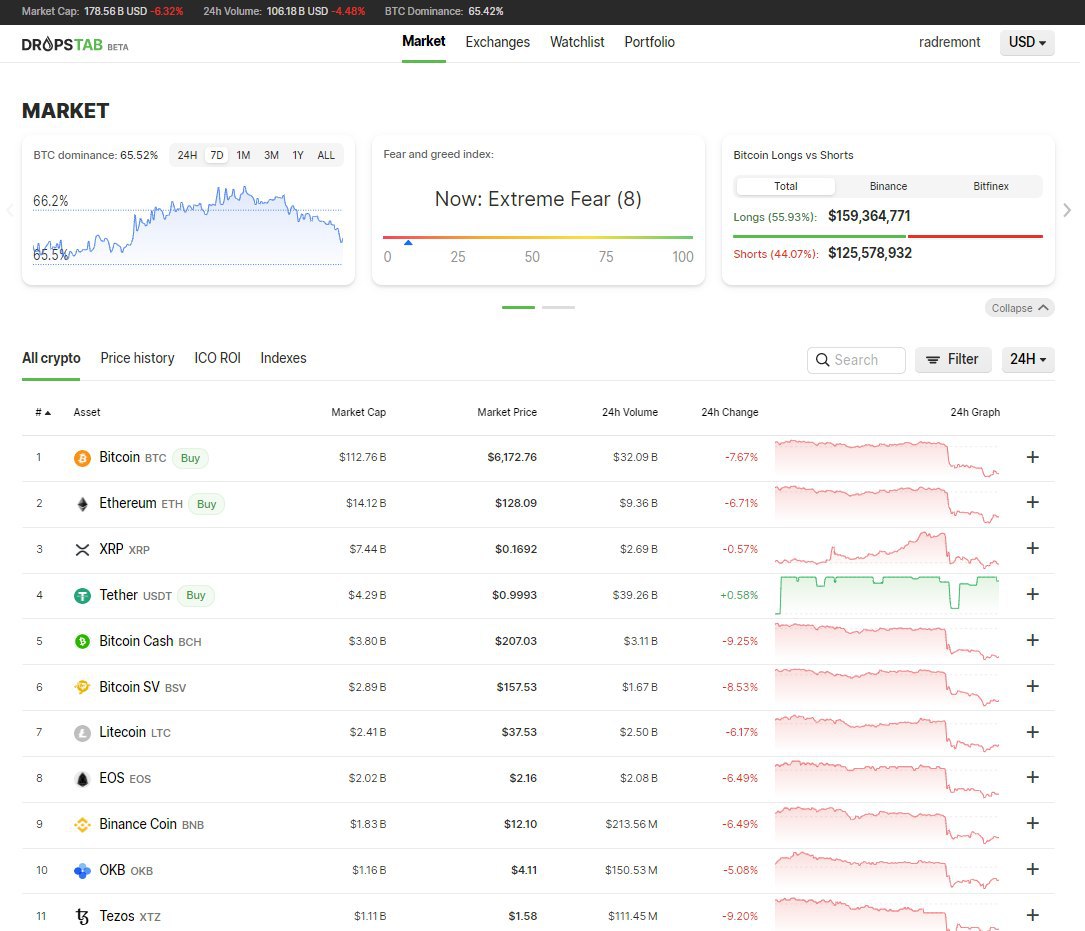1085x931 pixels.
Task: Click the XRP coin icon
Action: point(82,550)
